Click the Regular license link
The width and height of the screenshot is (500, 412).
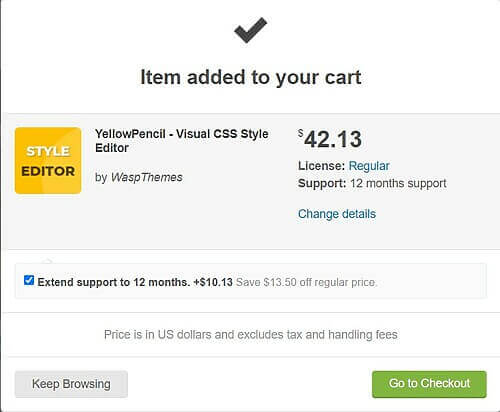coord(369,166)
